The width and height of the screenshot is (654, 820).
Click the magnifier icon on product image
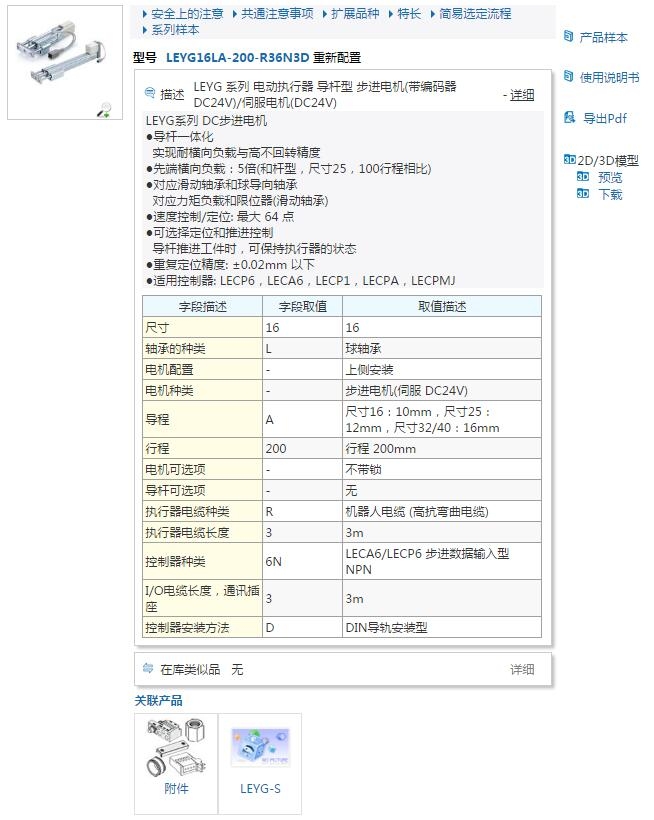click(103, 111)
